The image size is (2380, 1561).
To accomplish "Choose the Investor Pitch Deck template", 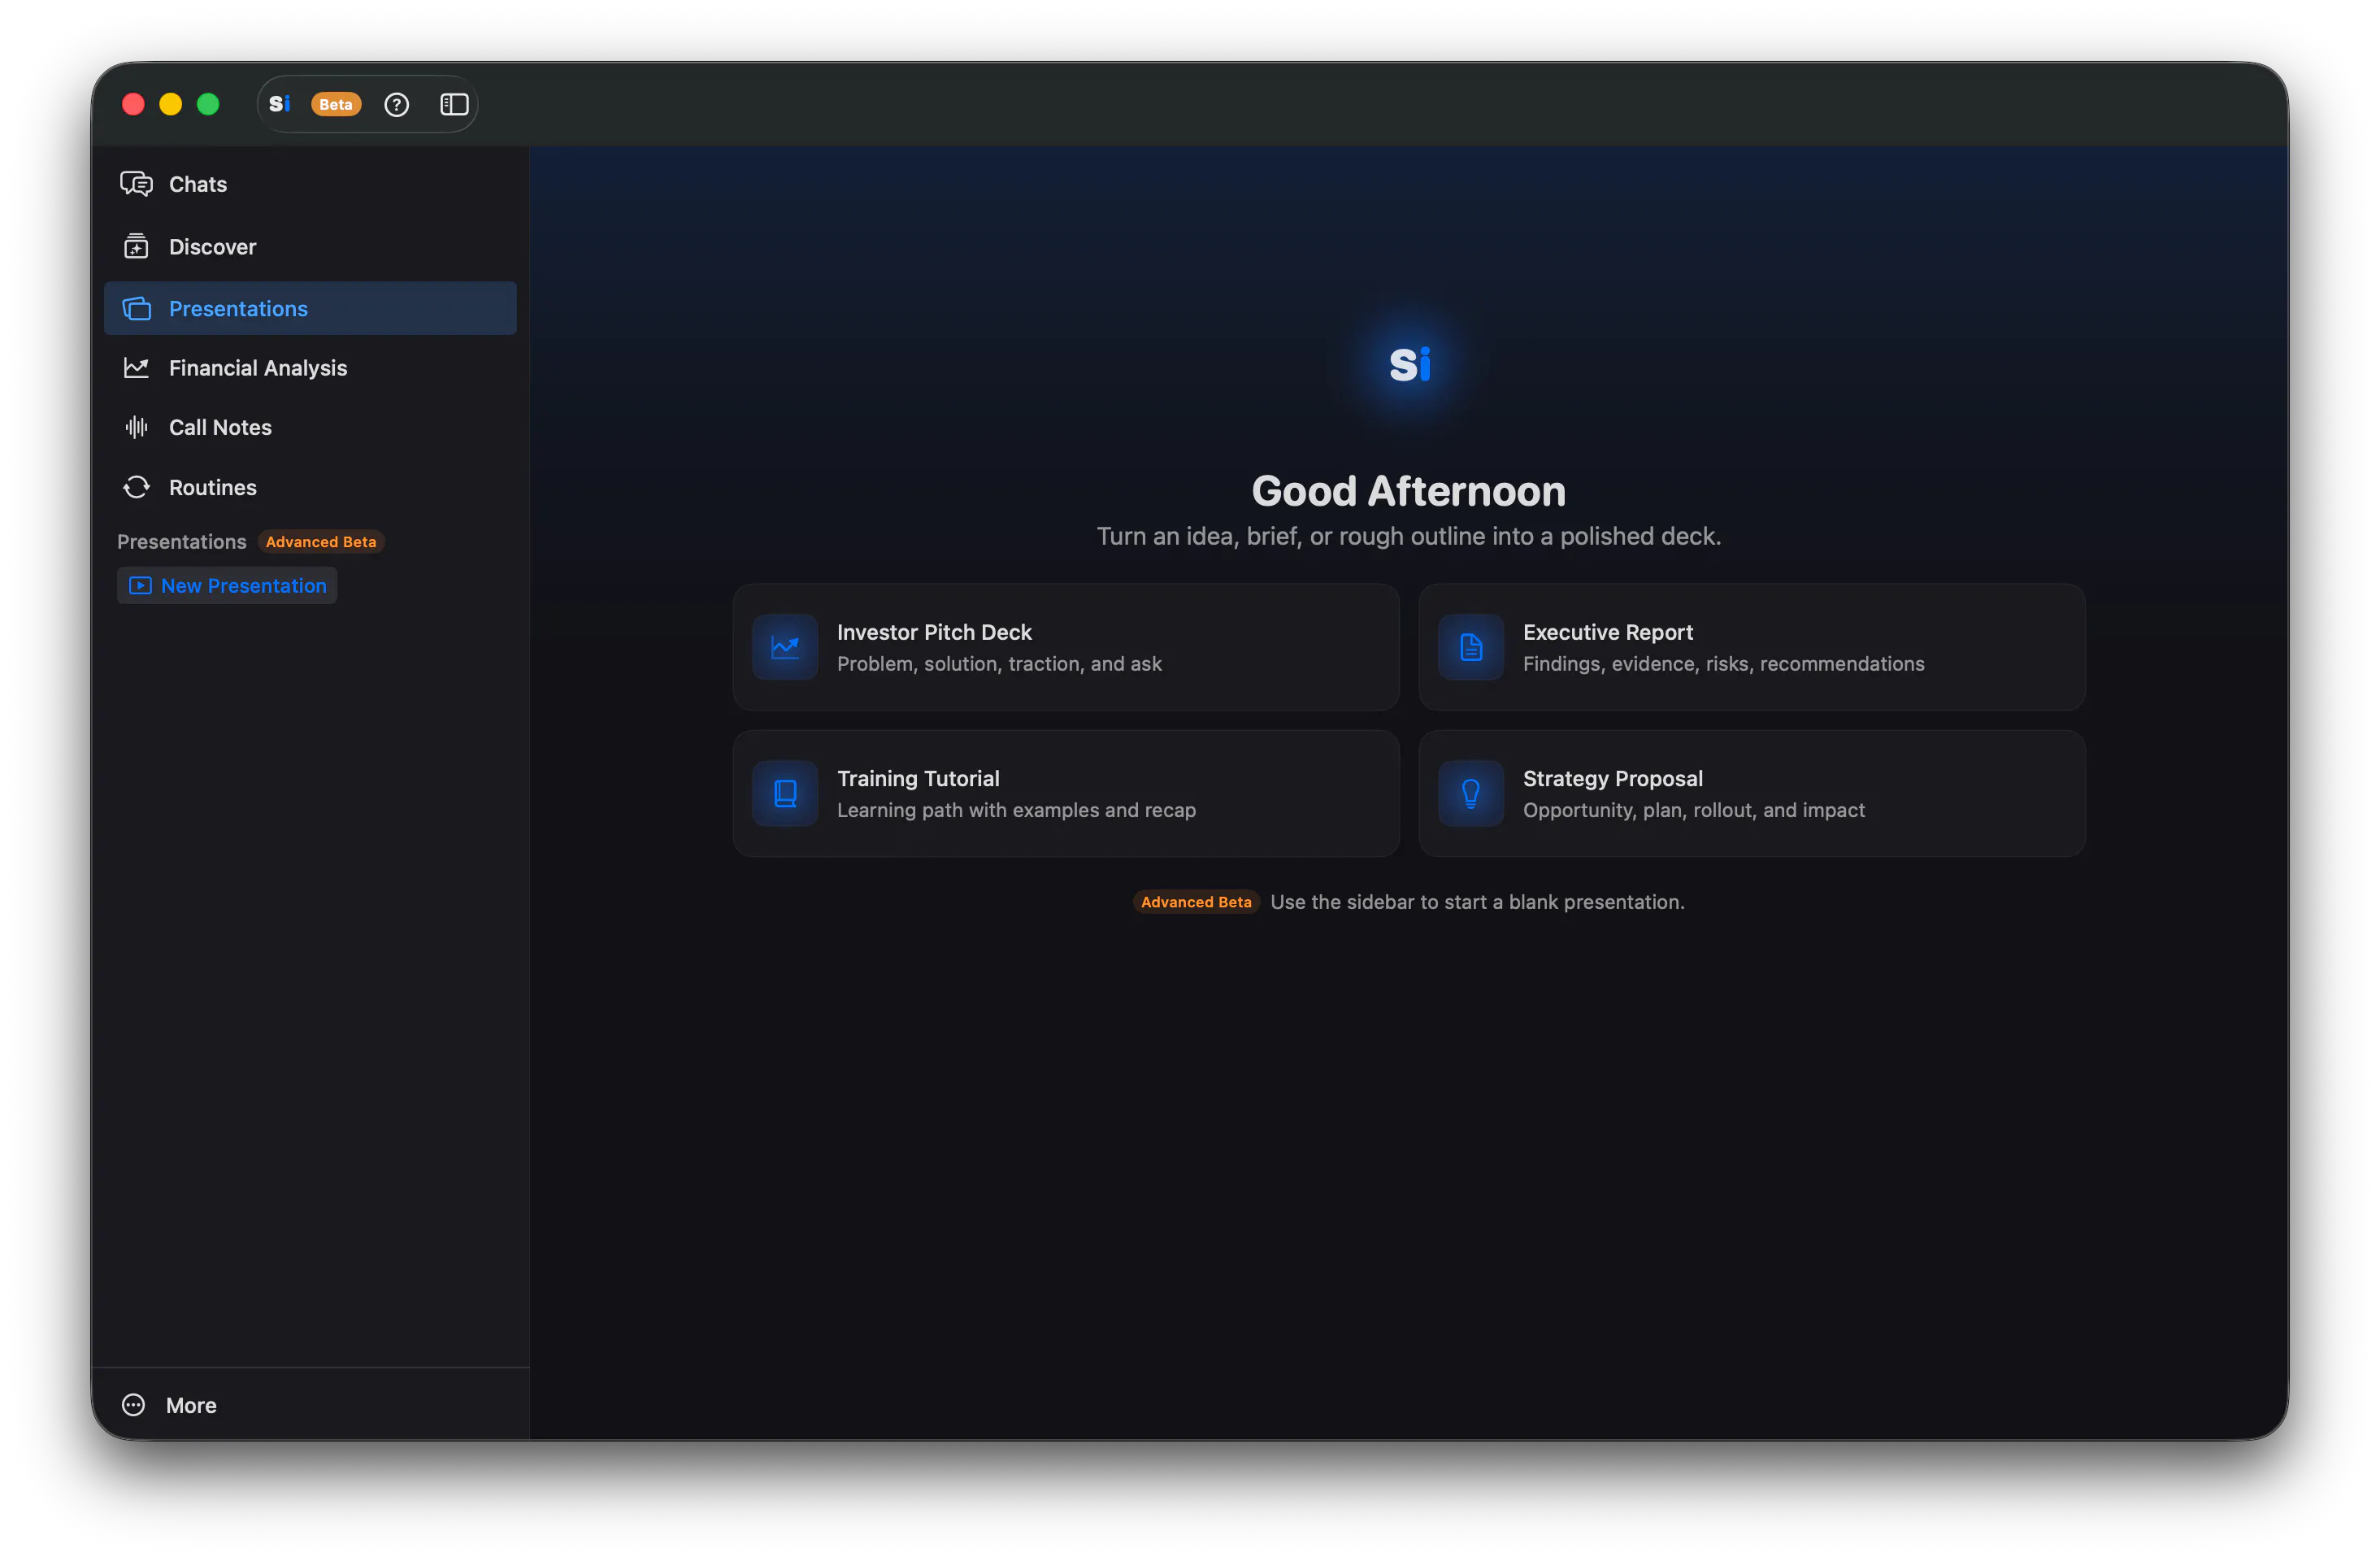I will tap(1066, 647).
